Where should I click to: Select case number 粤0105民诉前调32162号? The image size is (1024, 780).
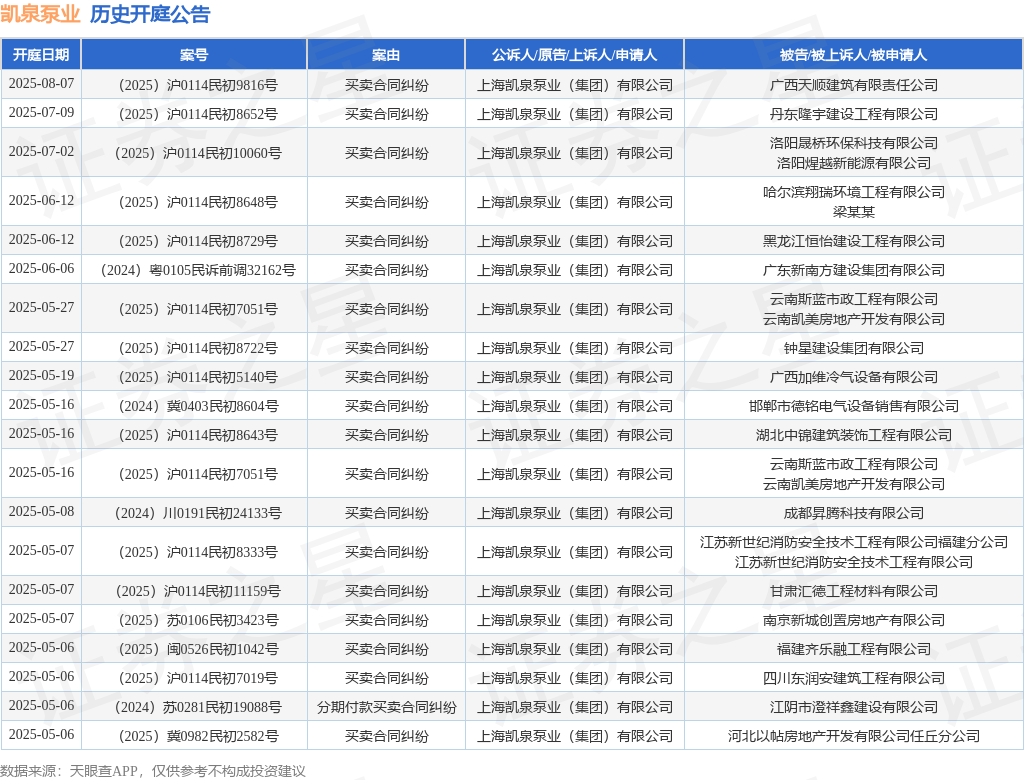tap(195, 270)
